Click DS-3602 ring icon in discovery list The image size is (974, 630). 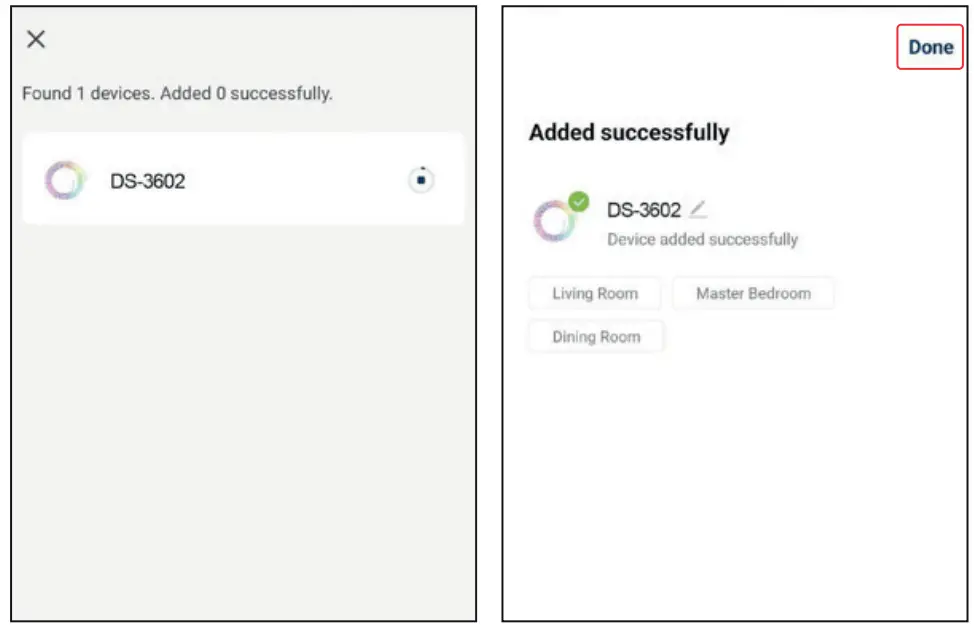tap(66, 181)
